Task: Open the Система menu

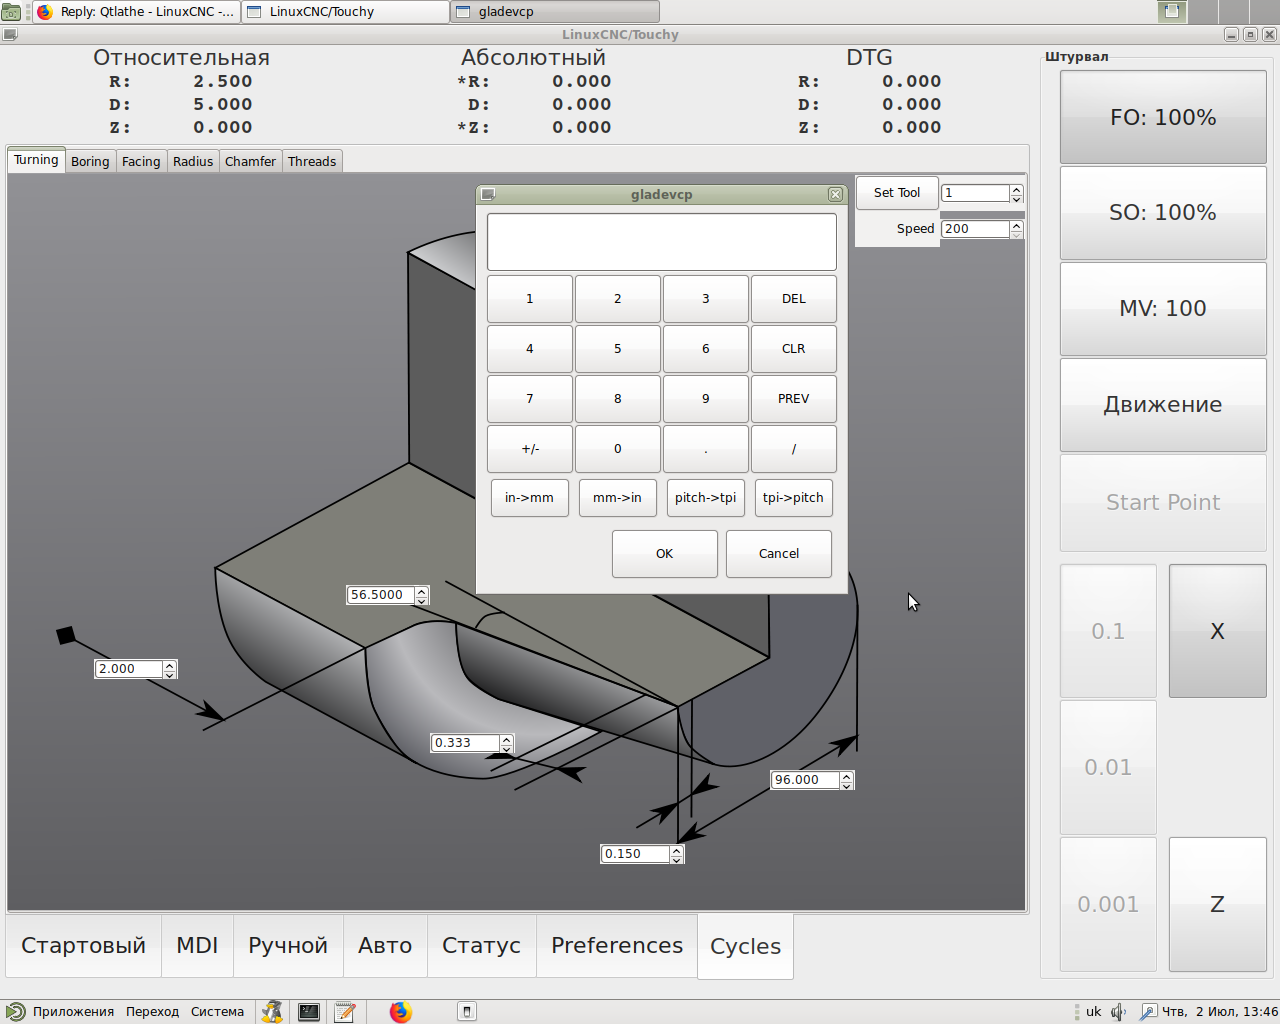Action: tap(217, 1011)
